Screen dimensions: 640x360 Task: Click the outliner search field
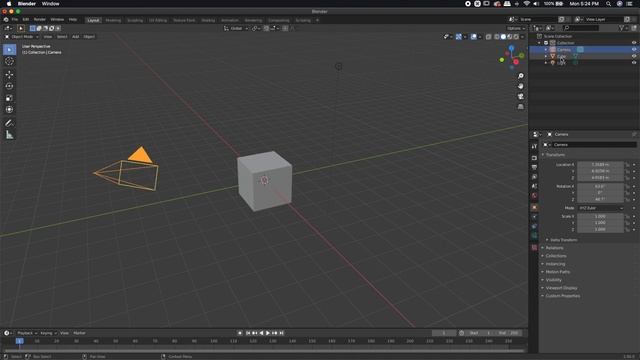tap(581, 28)
